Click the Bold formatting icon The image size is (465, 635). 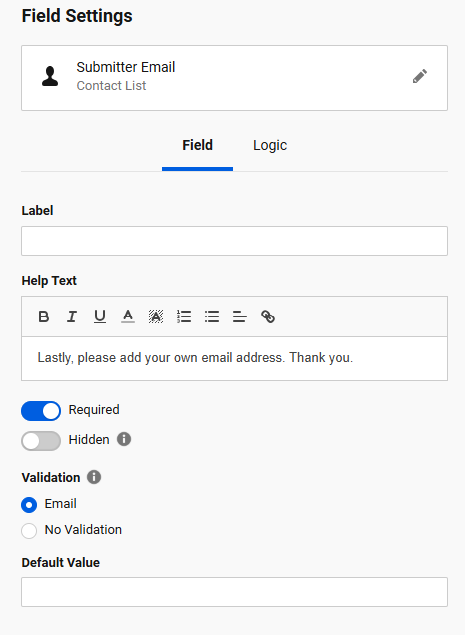(44, 316)
